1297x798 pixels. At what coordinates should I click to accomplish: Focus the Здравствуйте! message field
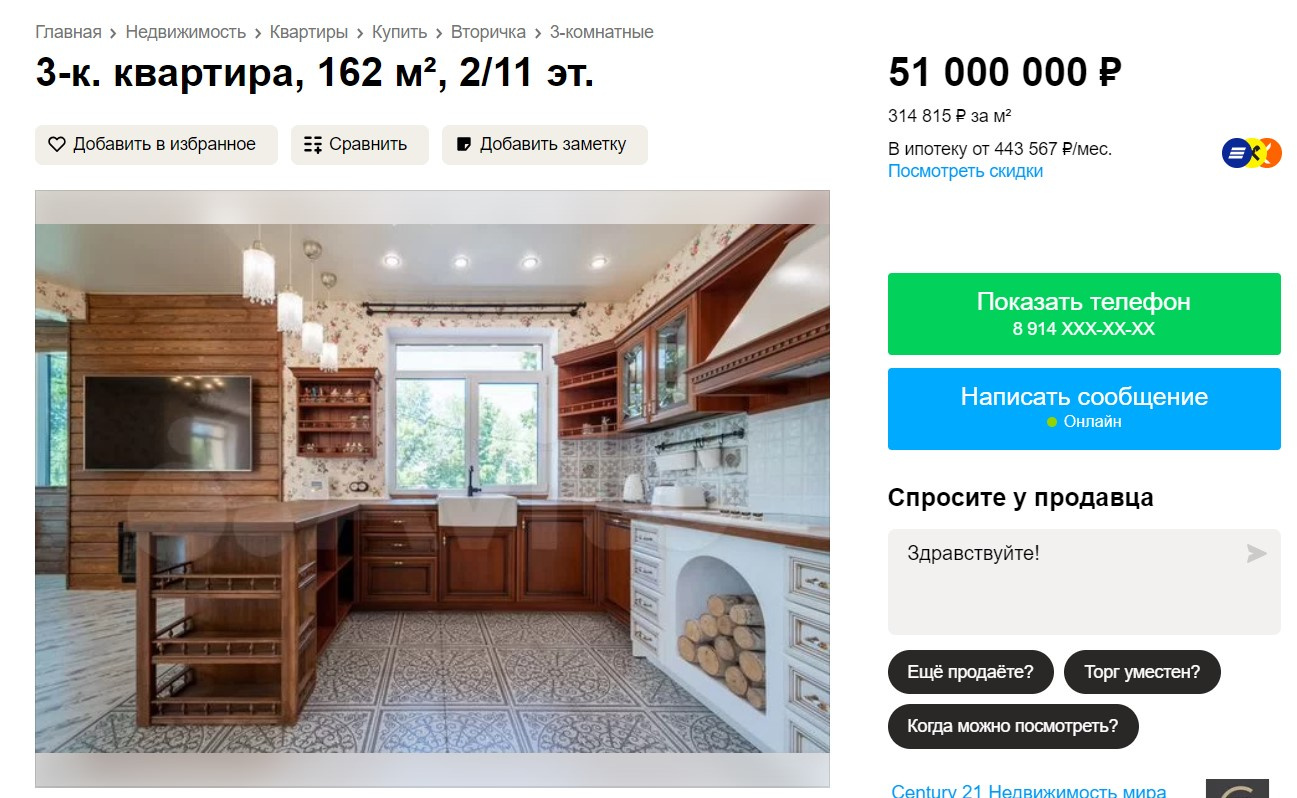tap(1084, 582)
